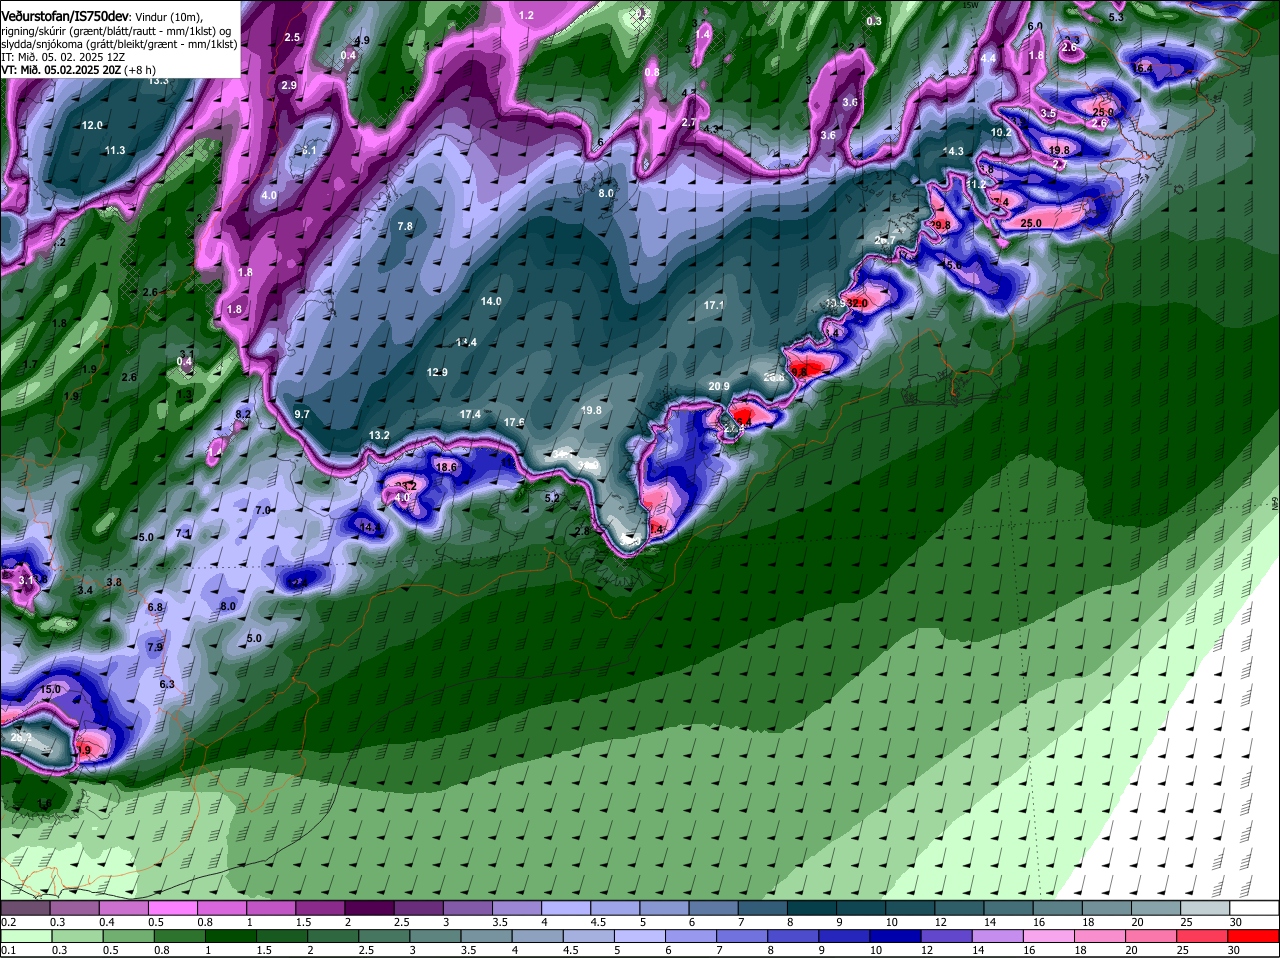Click the 0.4 swatch in the snow legend
This screenshot has width=1280, height=958.
pos(123,908)
